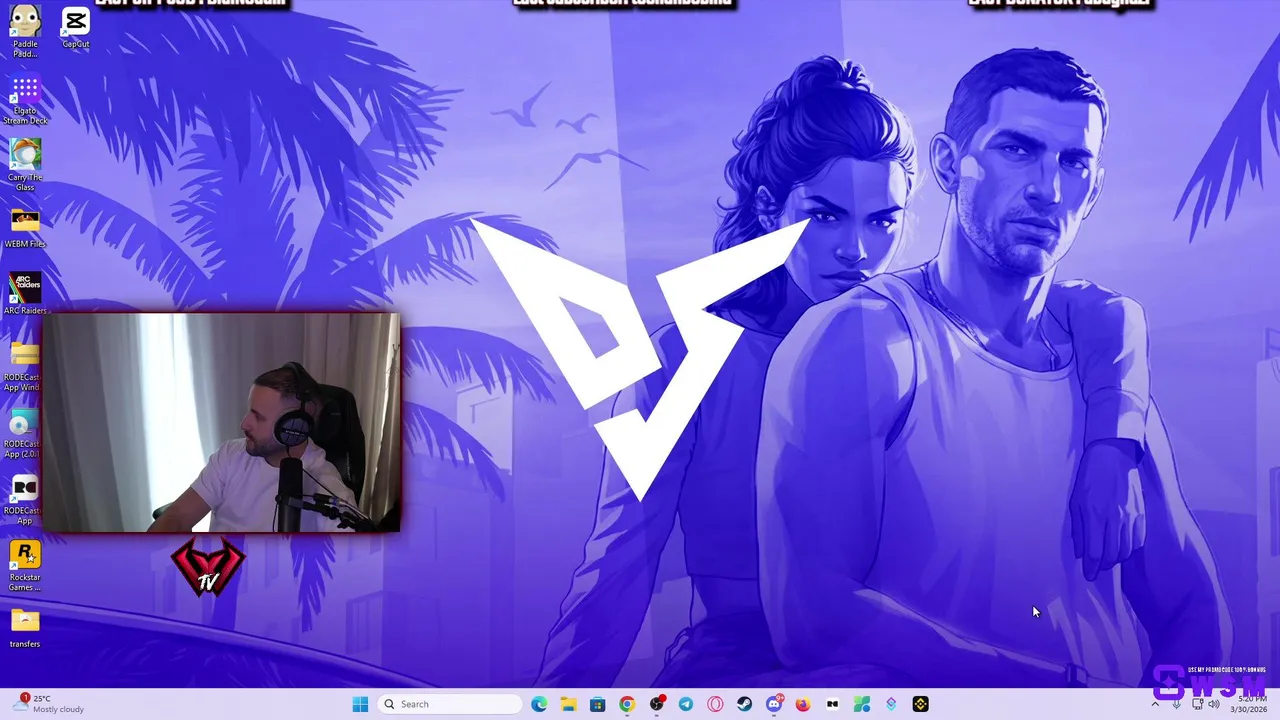Open Discord from the taskbar
Image resolution: width=1280 pixels, height=720 pixels.
pos(774,704)
